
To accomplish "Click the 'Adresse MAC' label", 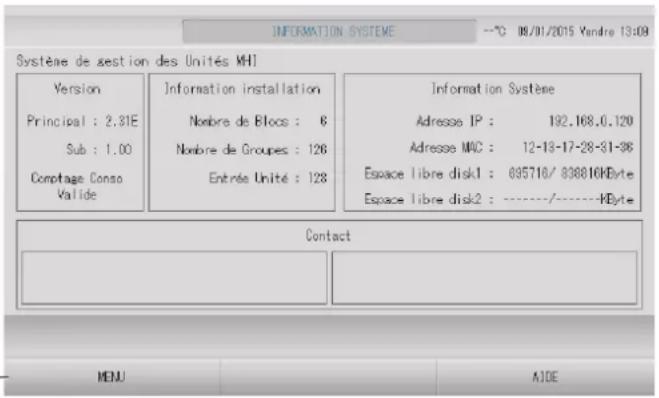I will coord(452,148).
